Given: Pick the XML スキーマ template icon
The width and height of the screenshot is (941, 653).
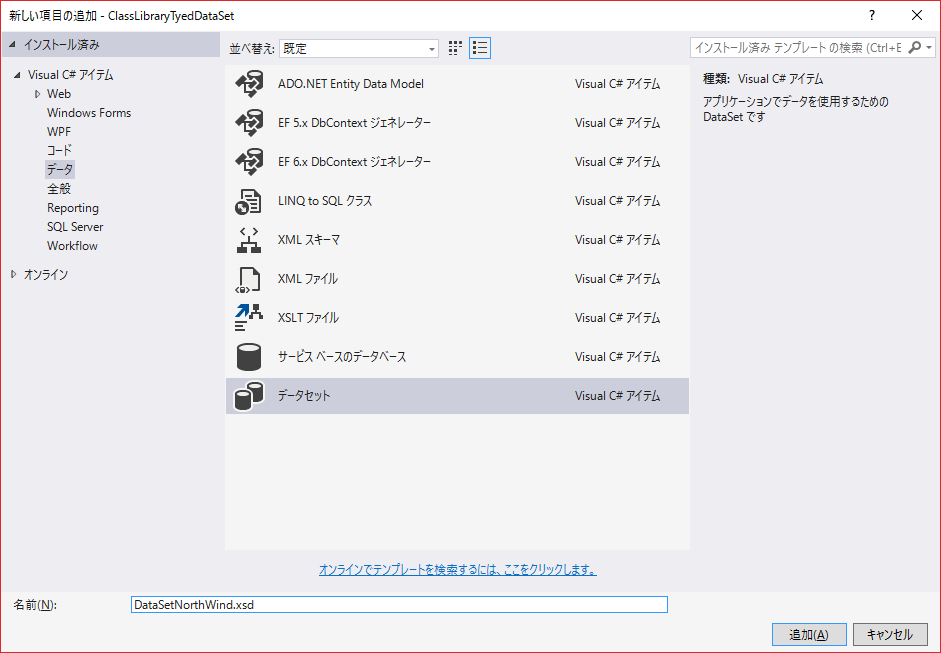Looking at the screenshot, I should (x=248, y=240).
